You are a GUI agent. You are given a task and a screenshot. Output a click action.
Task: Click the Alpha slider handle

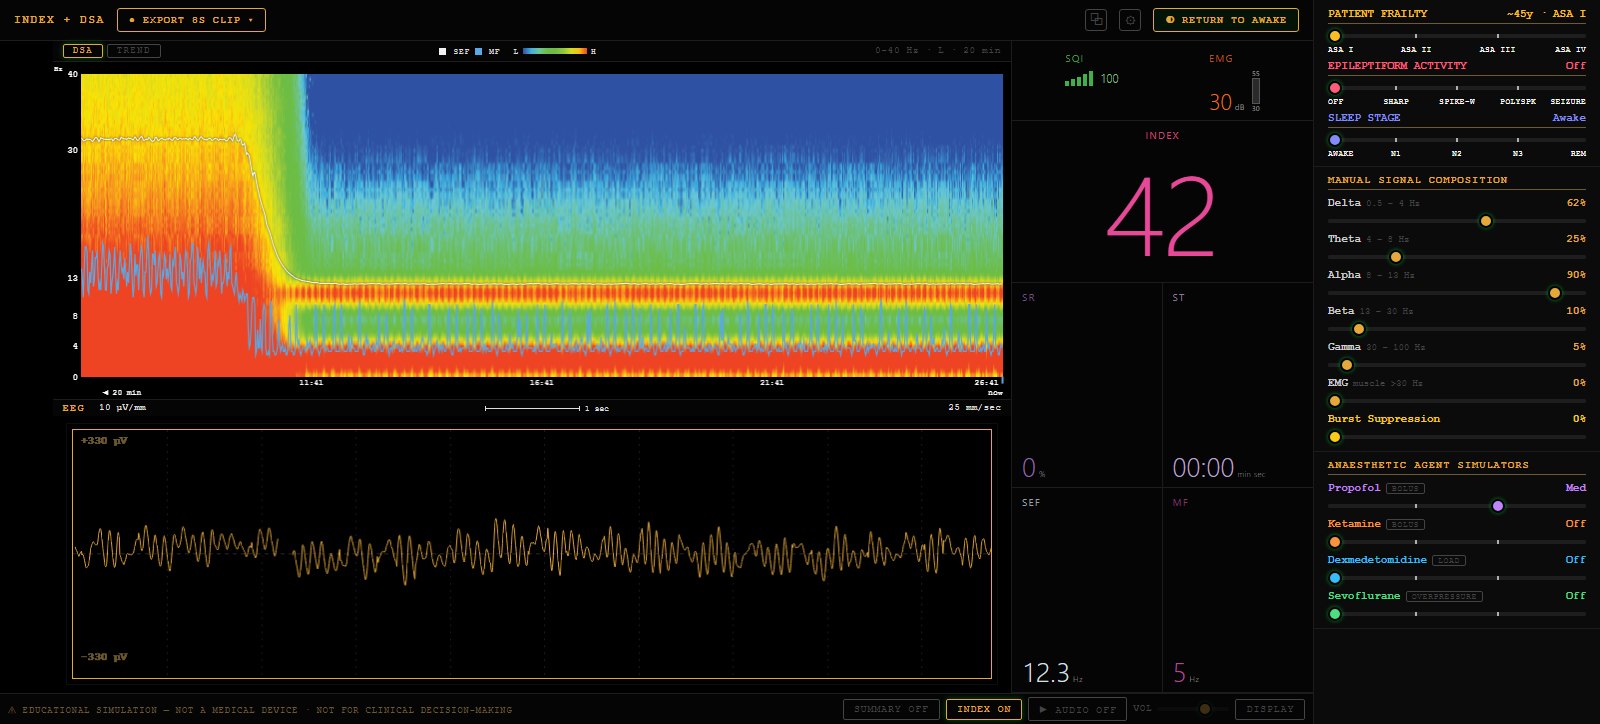click(1554, 293)
